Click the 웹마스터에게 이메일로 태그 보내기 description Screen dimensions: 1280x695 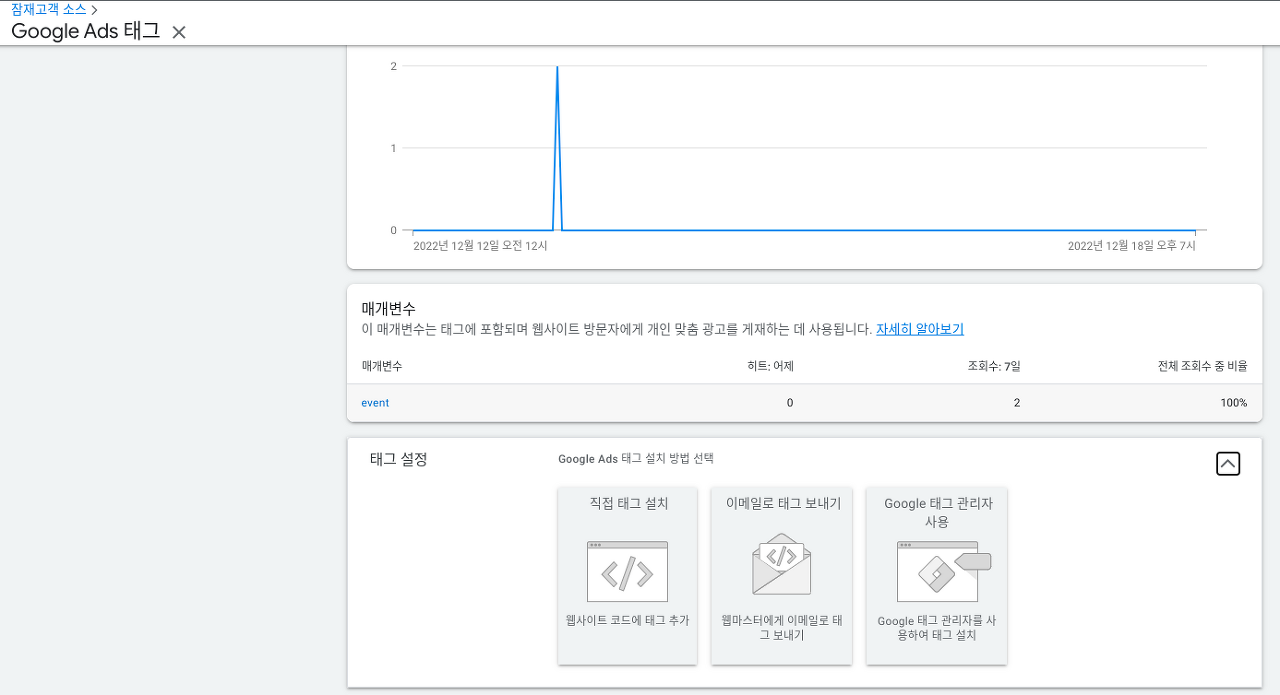tap(782, 628)
